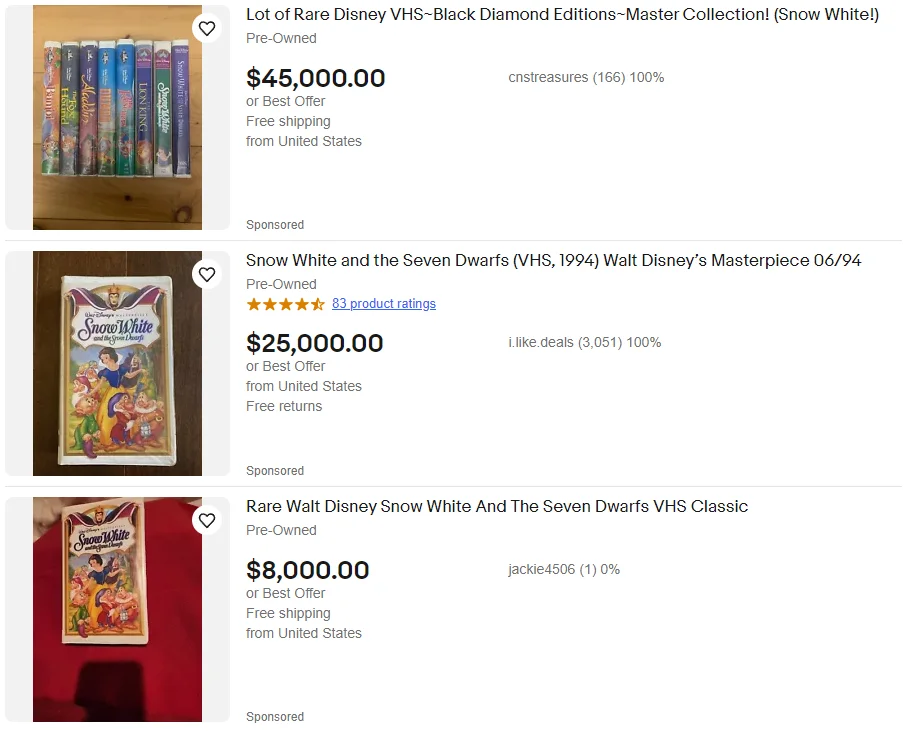The width and height of the screenshot is (912, 731).
Task: Click the heart icon on the $8,000 listing
Action: tap(207, 520)
